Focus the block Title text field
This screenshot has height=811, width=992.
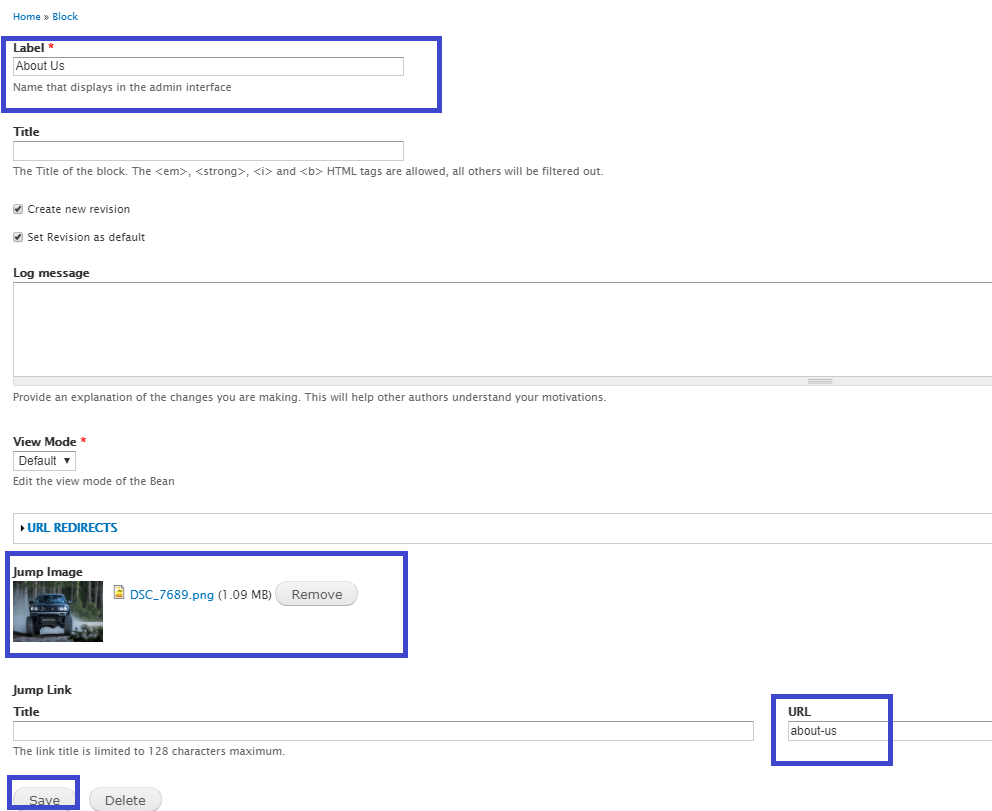208,151
